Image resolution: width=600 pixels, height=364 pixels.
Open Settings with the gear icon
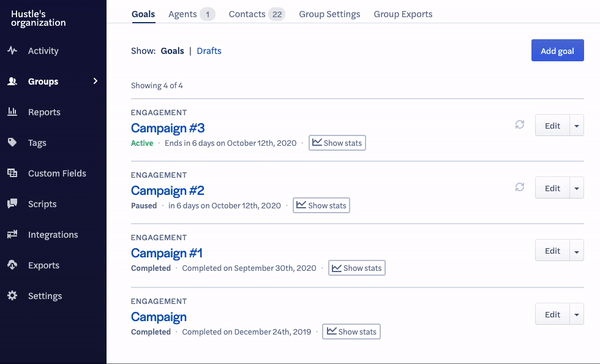[x=12, y=295]
